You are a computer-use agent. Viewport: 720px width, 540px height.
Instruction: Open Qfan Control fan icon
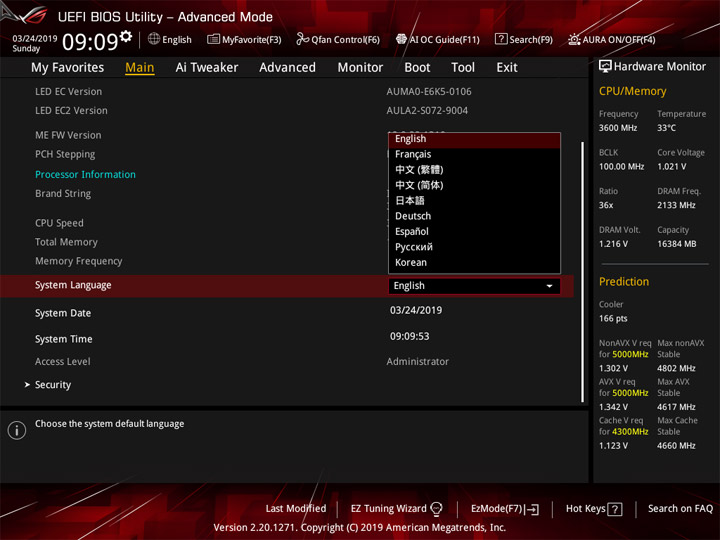(302, 39)
